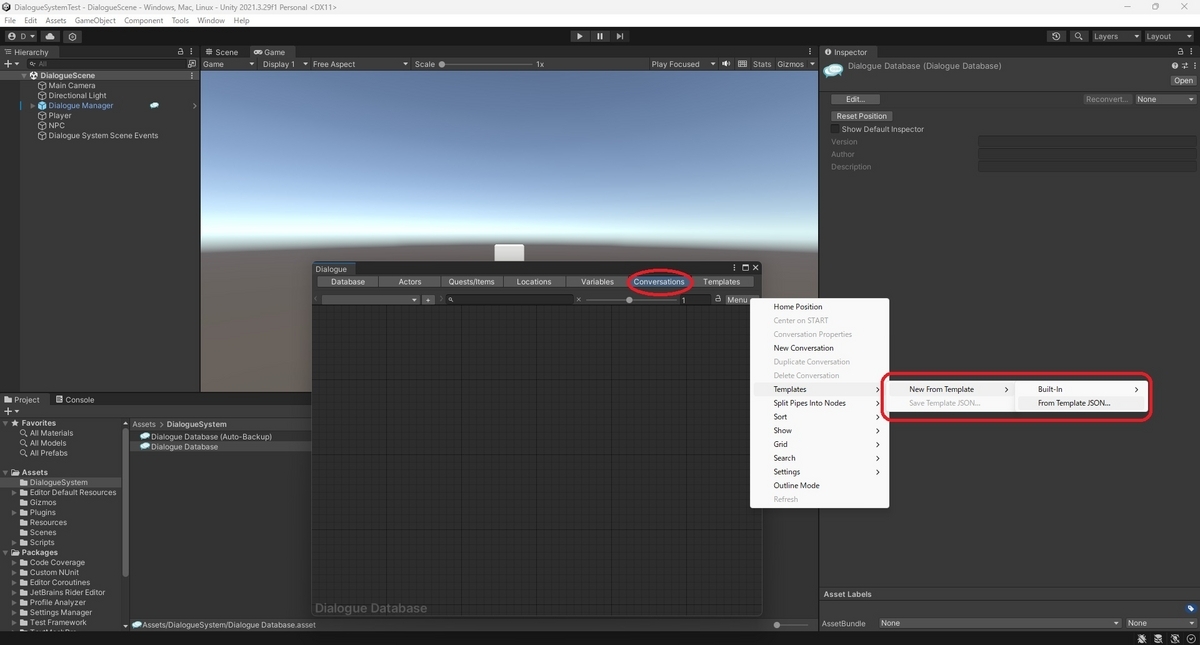Open the Inspector preset sliders icon
Viewport: 1200px width, 645px height.
tap(1183, 66)
